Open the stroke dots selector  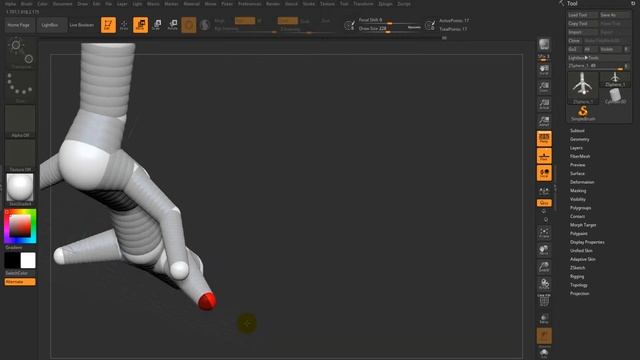pos(20,87)
